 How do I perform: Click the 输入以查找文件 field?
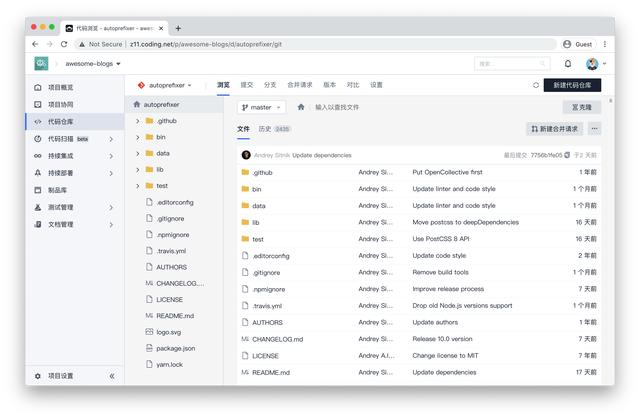tap(337, 107)
